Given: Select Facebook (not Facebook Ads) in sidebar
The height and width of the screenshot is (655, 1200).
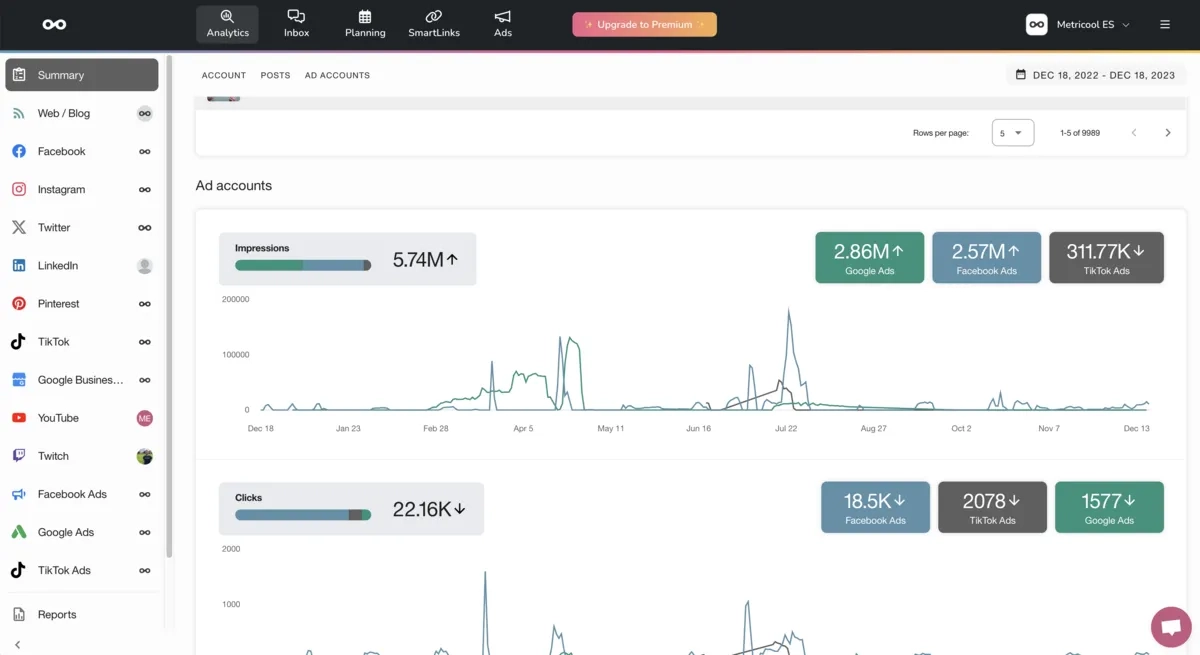Looking at the screenshot, I should 82,151.
